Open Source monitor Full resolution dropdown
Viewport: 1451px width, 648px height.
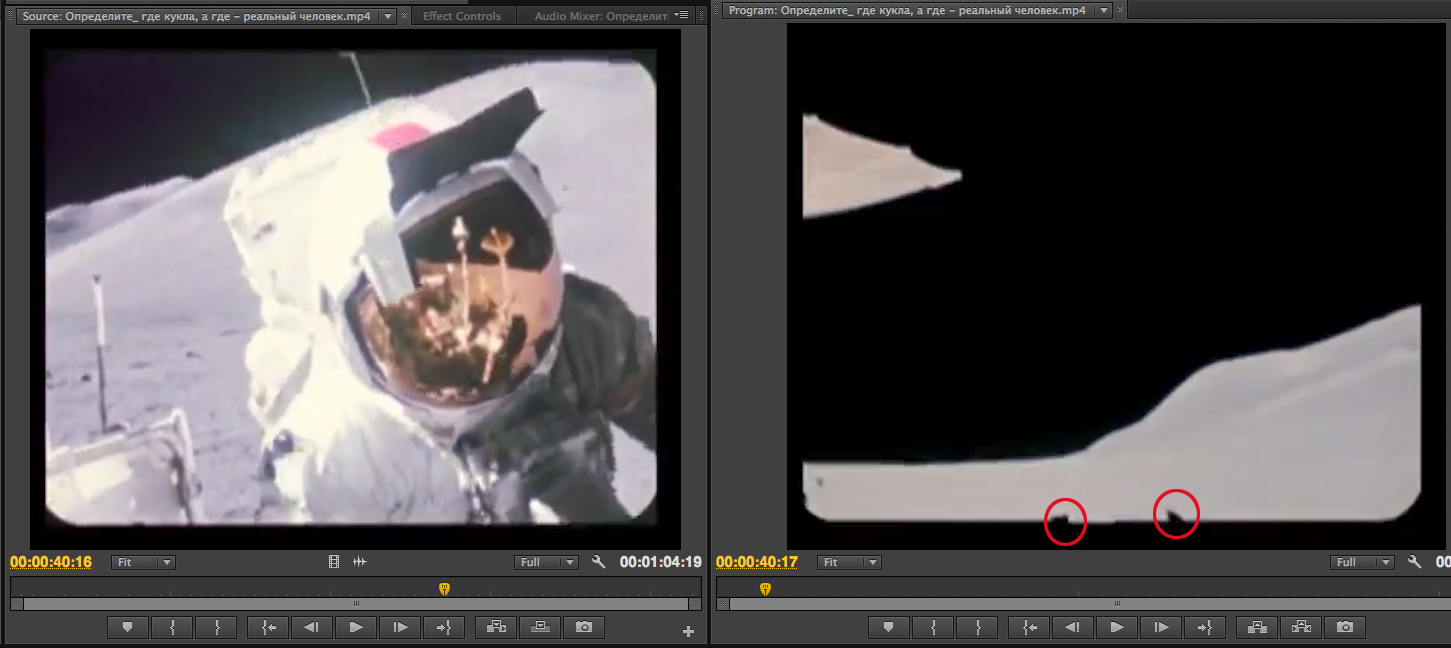click(546, 562)
